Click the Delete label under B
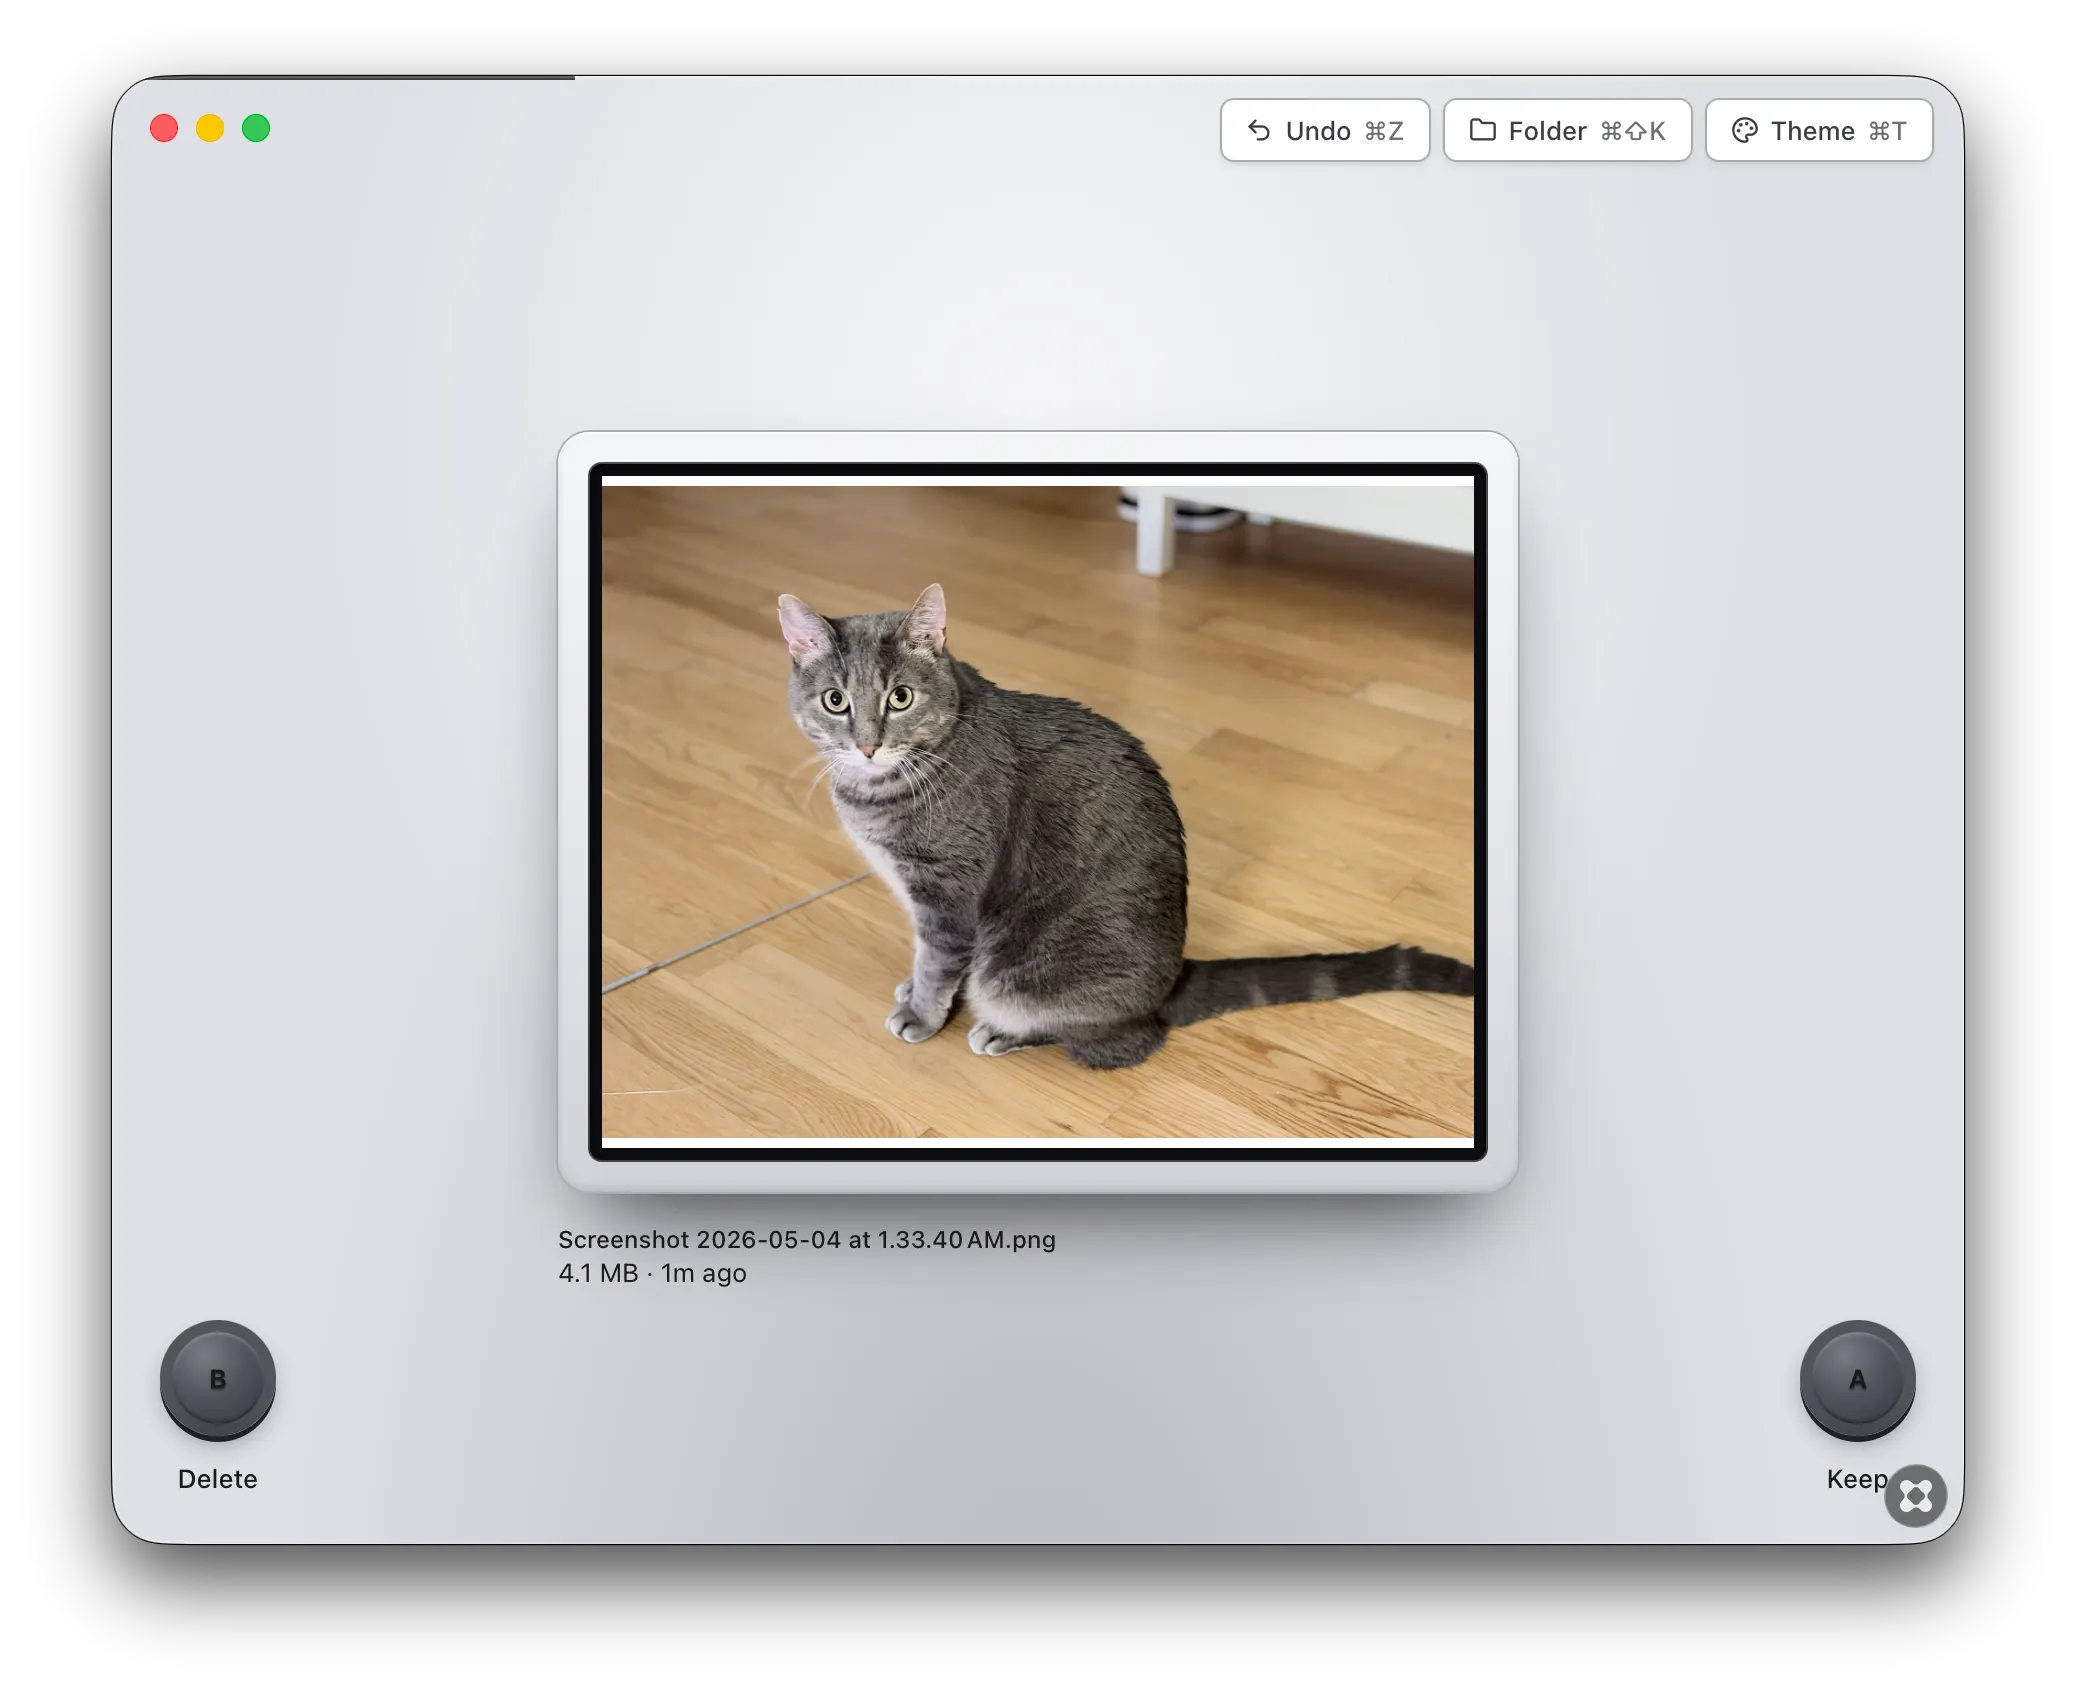 click(218, 1479)
